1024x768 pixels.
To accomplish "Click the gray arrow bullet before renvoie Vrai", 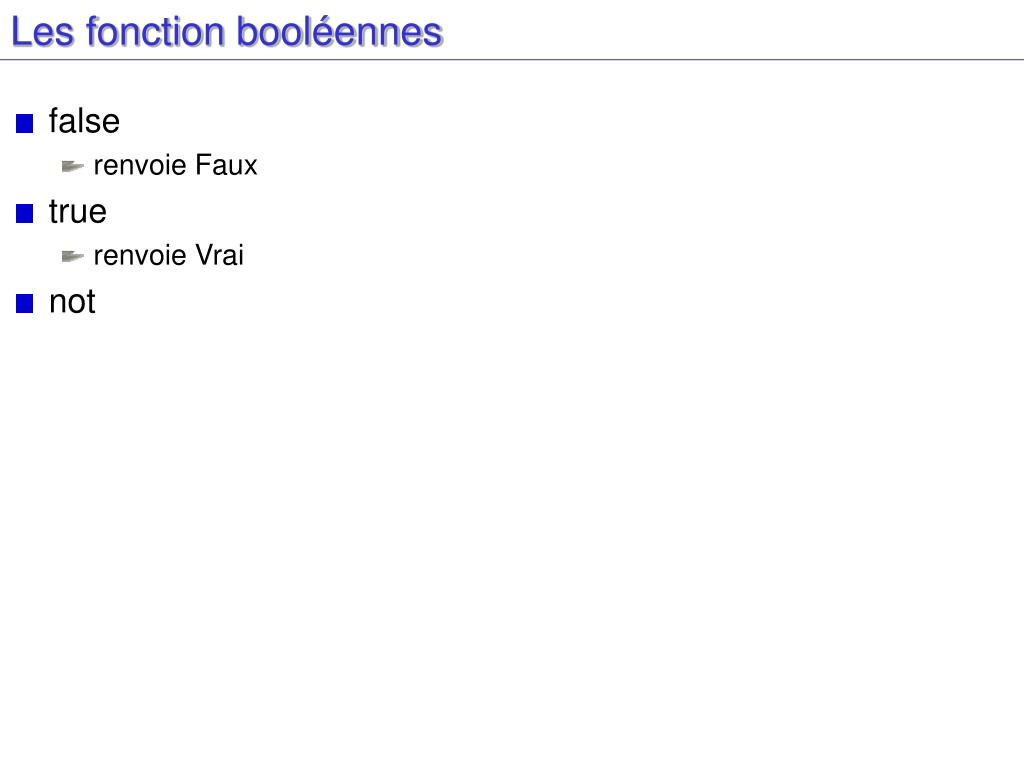I will click(x=72, y=256).
